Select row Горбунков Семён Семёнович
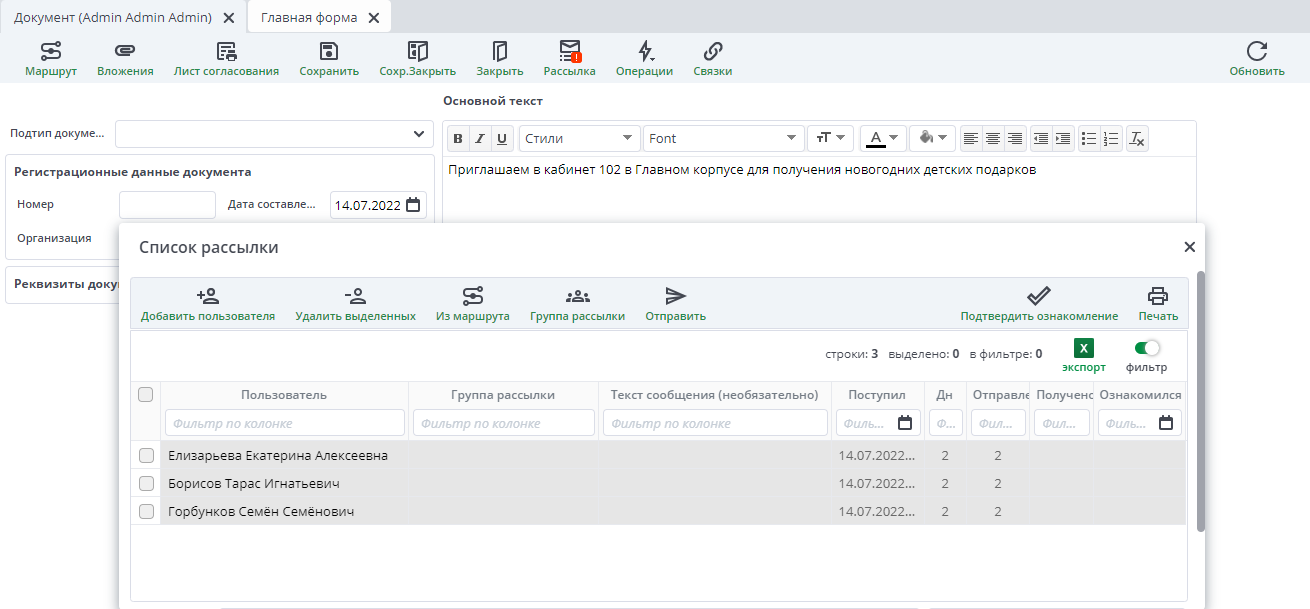 coord(658,511)
